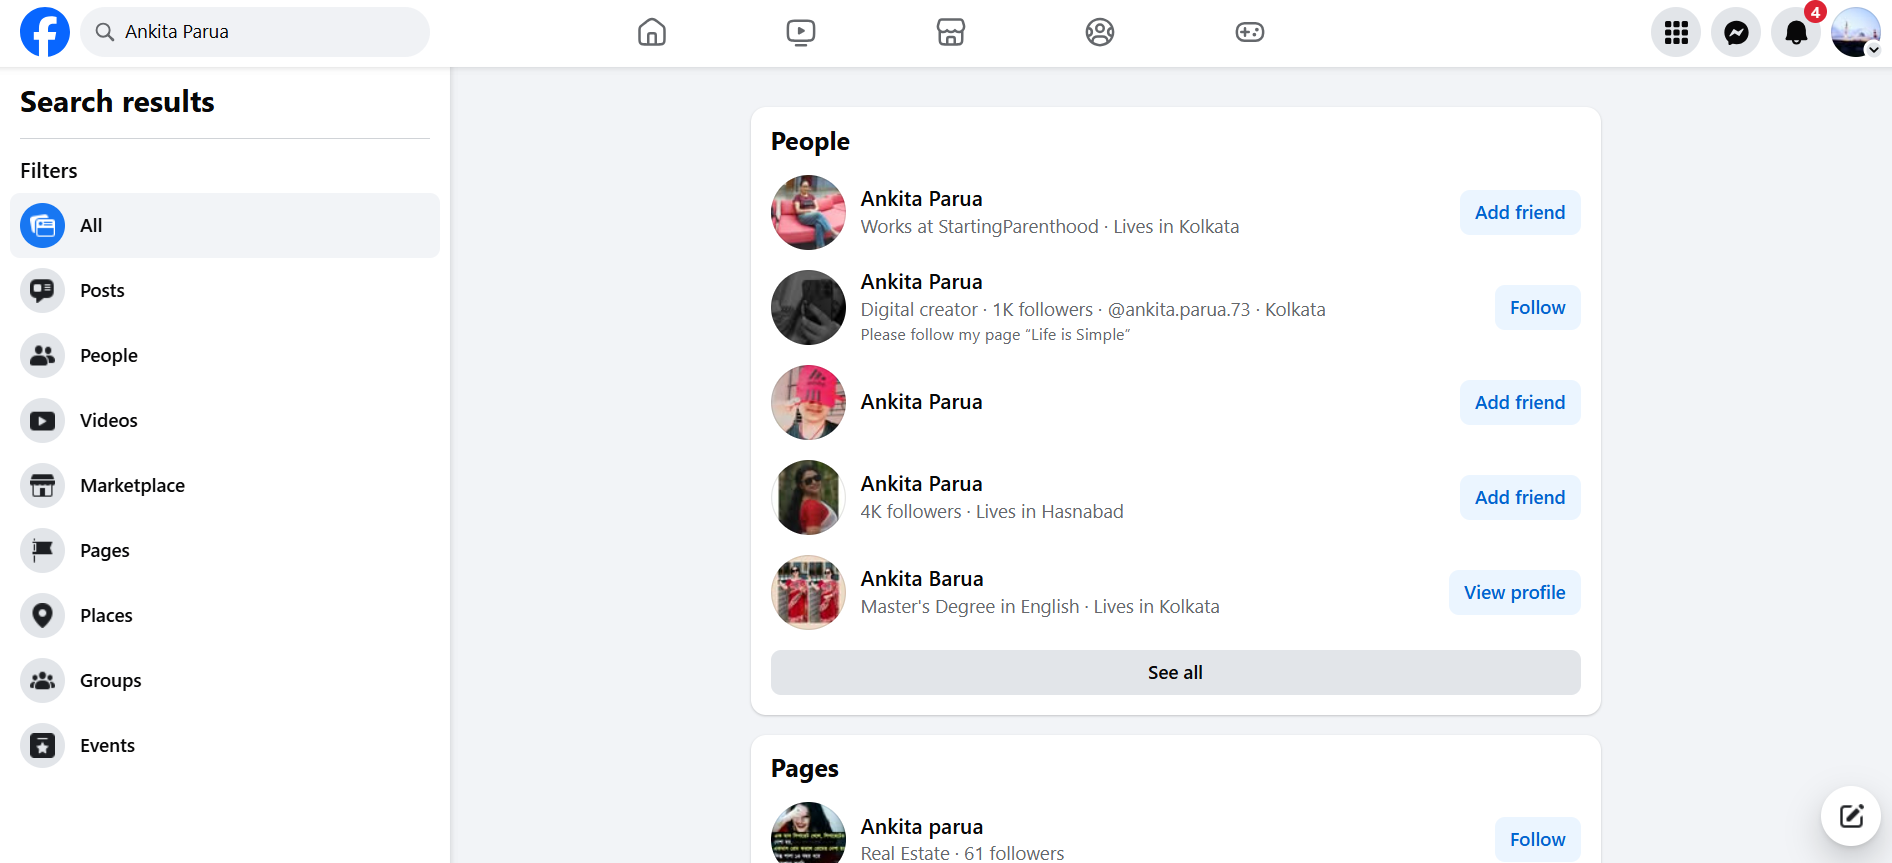Open the Ankita parua Real Estate page photo

(x=808, y=833)
